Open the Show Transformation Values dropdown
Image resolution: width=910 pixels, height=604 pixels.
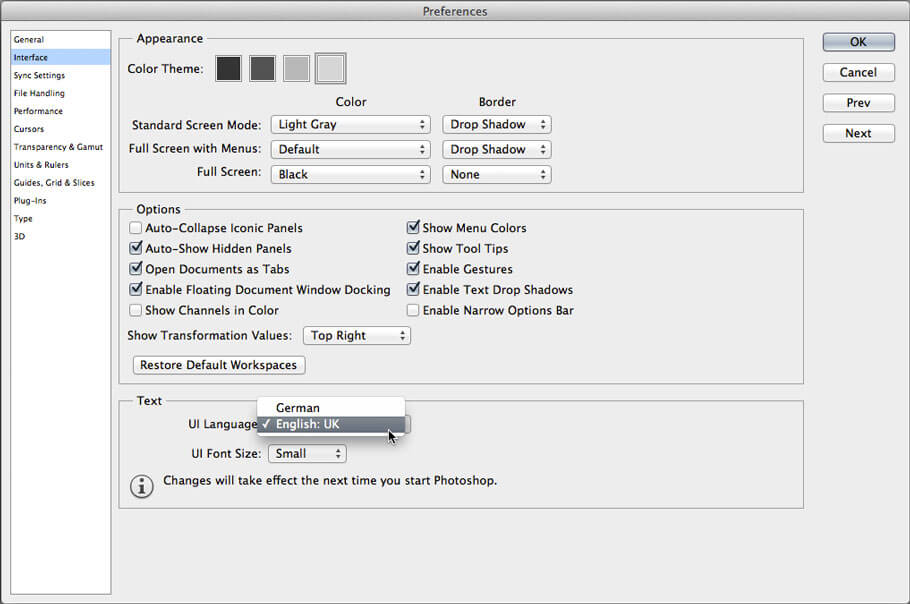pos(357,335)
